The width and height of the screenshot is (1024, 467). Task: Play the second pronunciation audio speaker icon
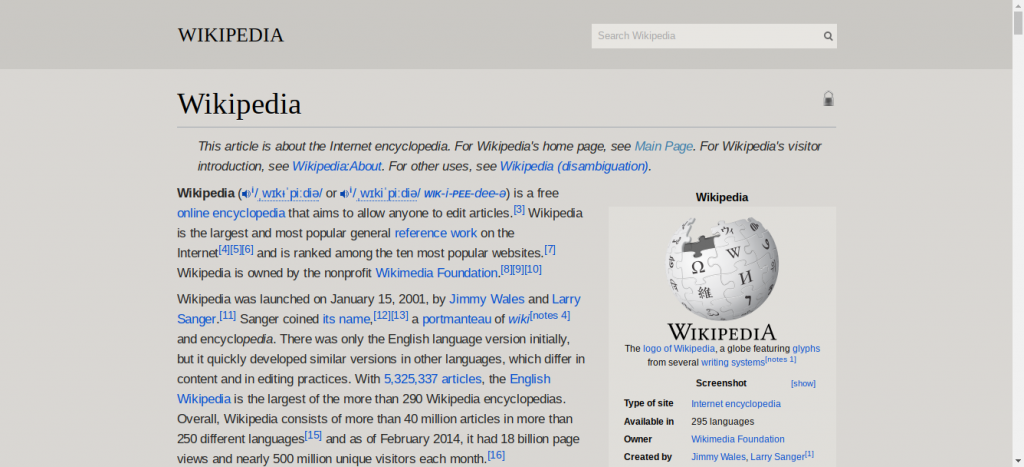[345, 193]
